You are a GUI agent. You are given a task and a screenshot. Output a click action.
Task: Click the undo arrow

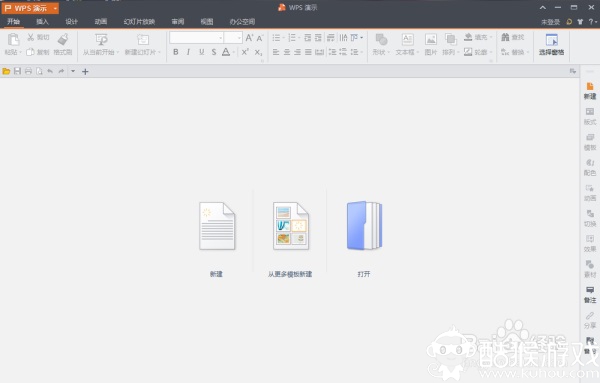50,71
